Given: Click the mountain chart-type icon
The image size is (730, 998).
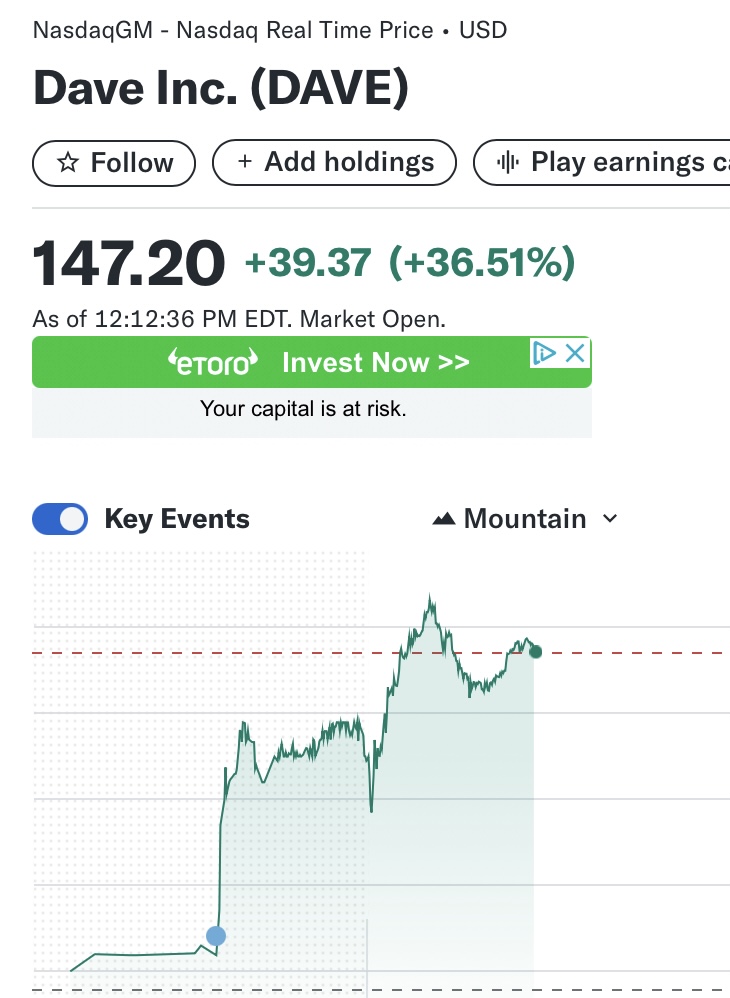Looking at the screenshot, I should [444, 519].
